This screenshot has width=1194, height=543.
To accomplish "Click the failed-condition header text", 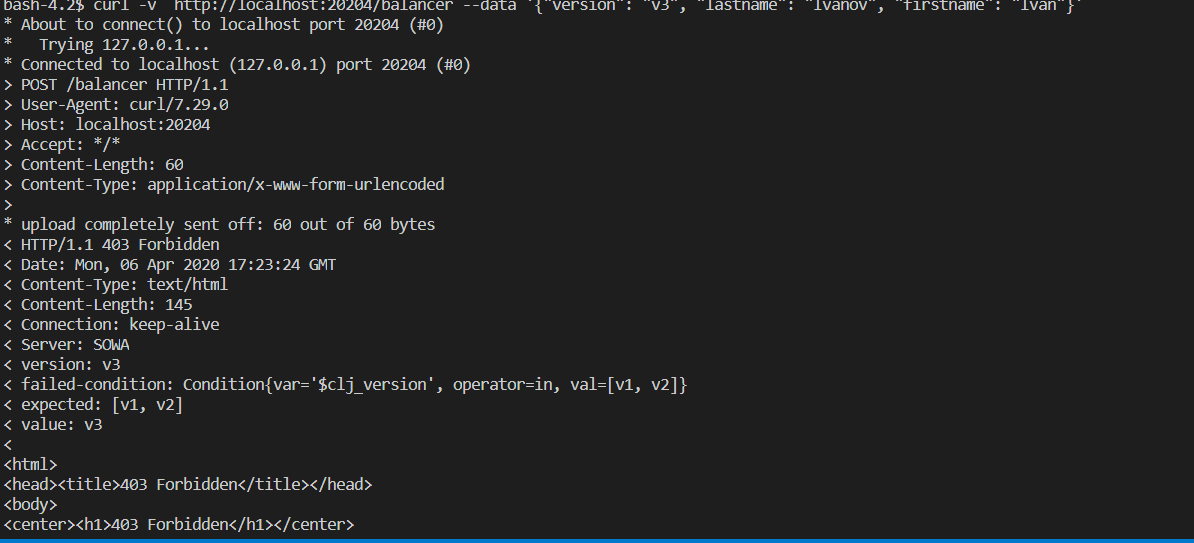I will (x=346, y=385).
